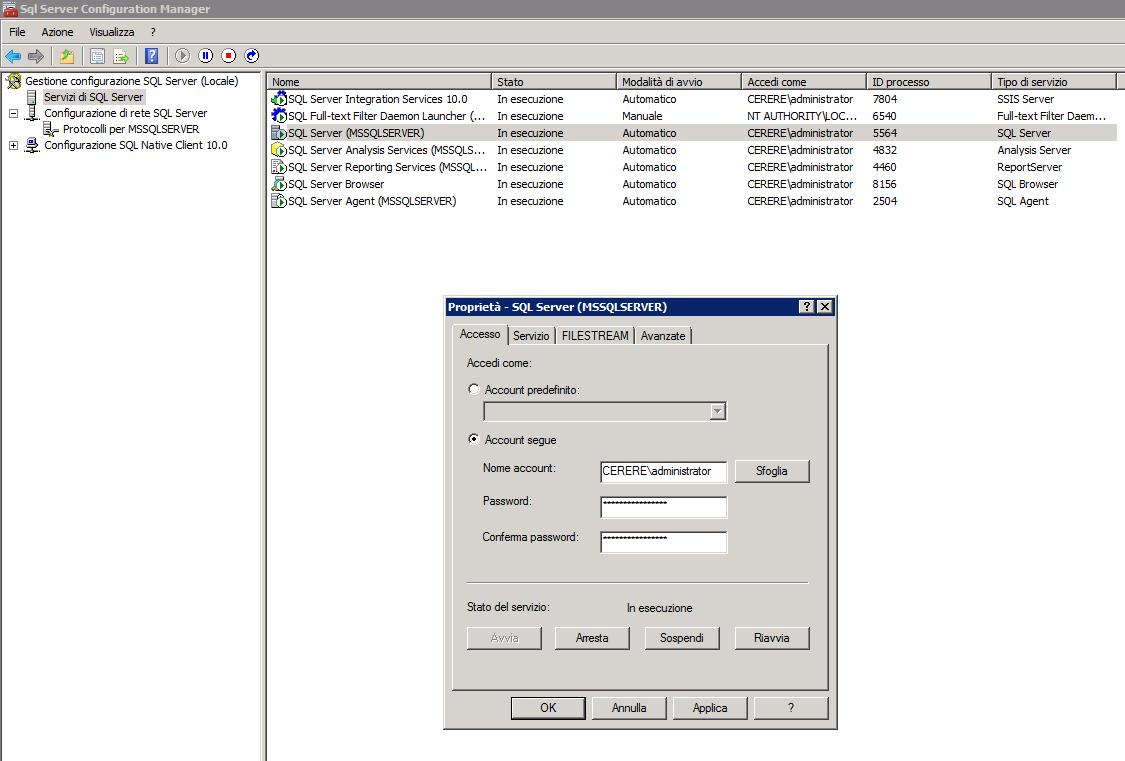Switch to the Accesso tab
This screenshot has width=1125, height=761.
point(480,334)
